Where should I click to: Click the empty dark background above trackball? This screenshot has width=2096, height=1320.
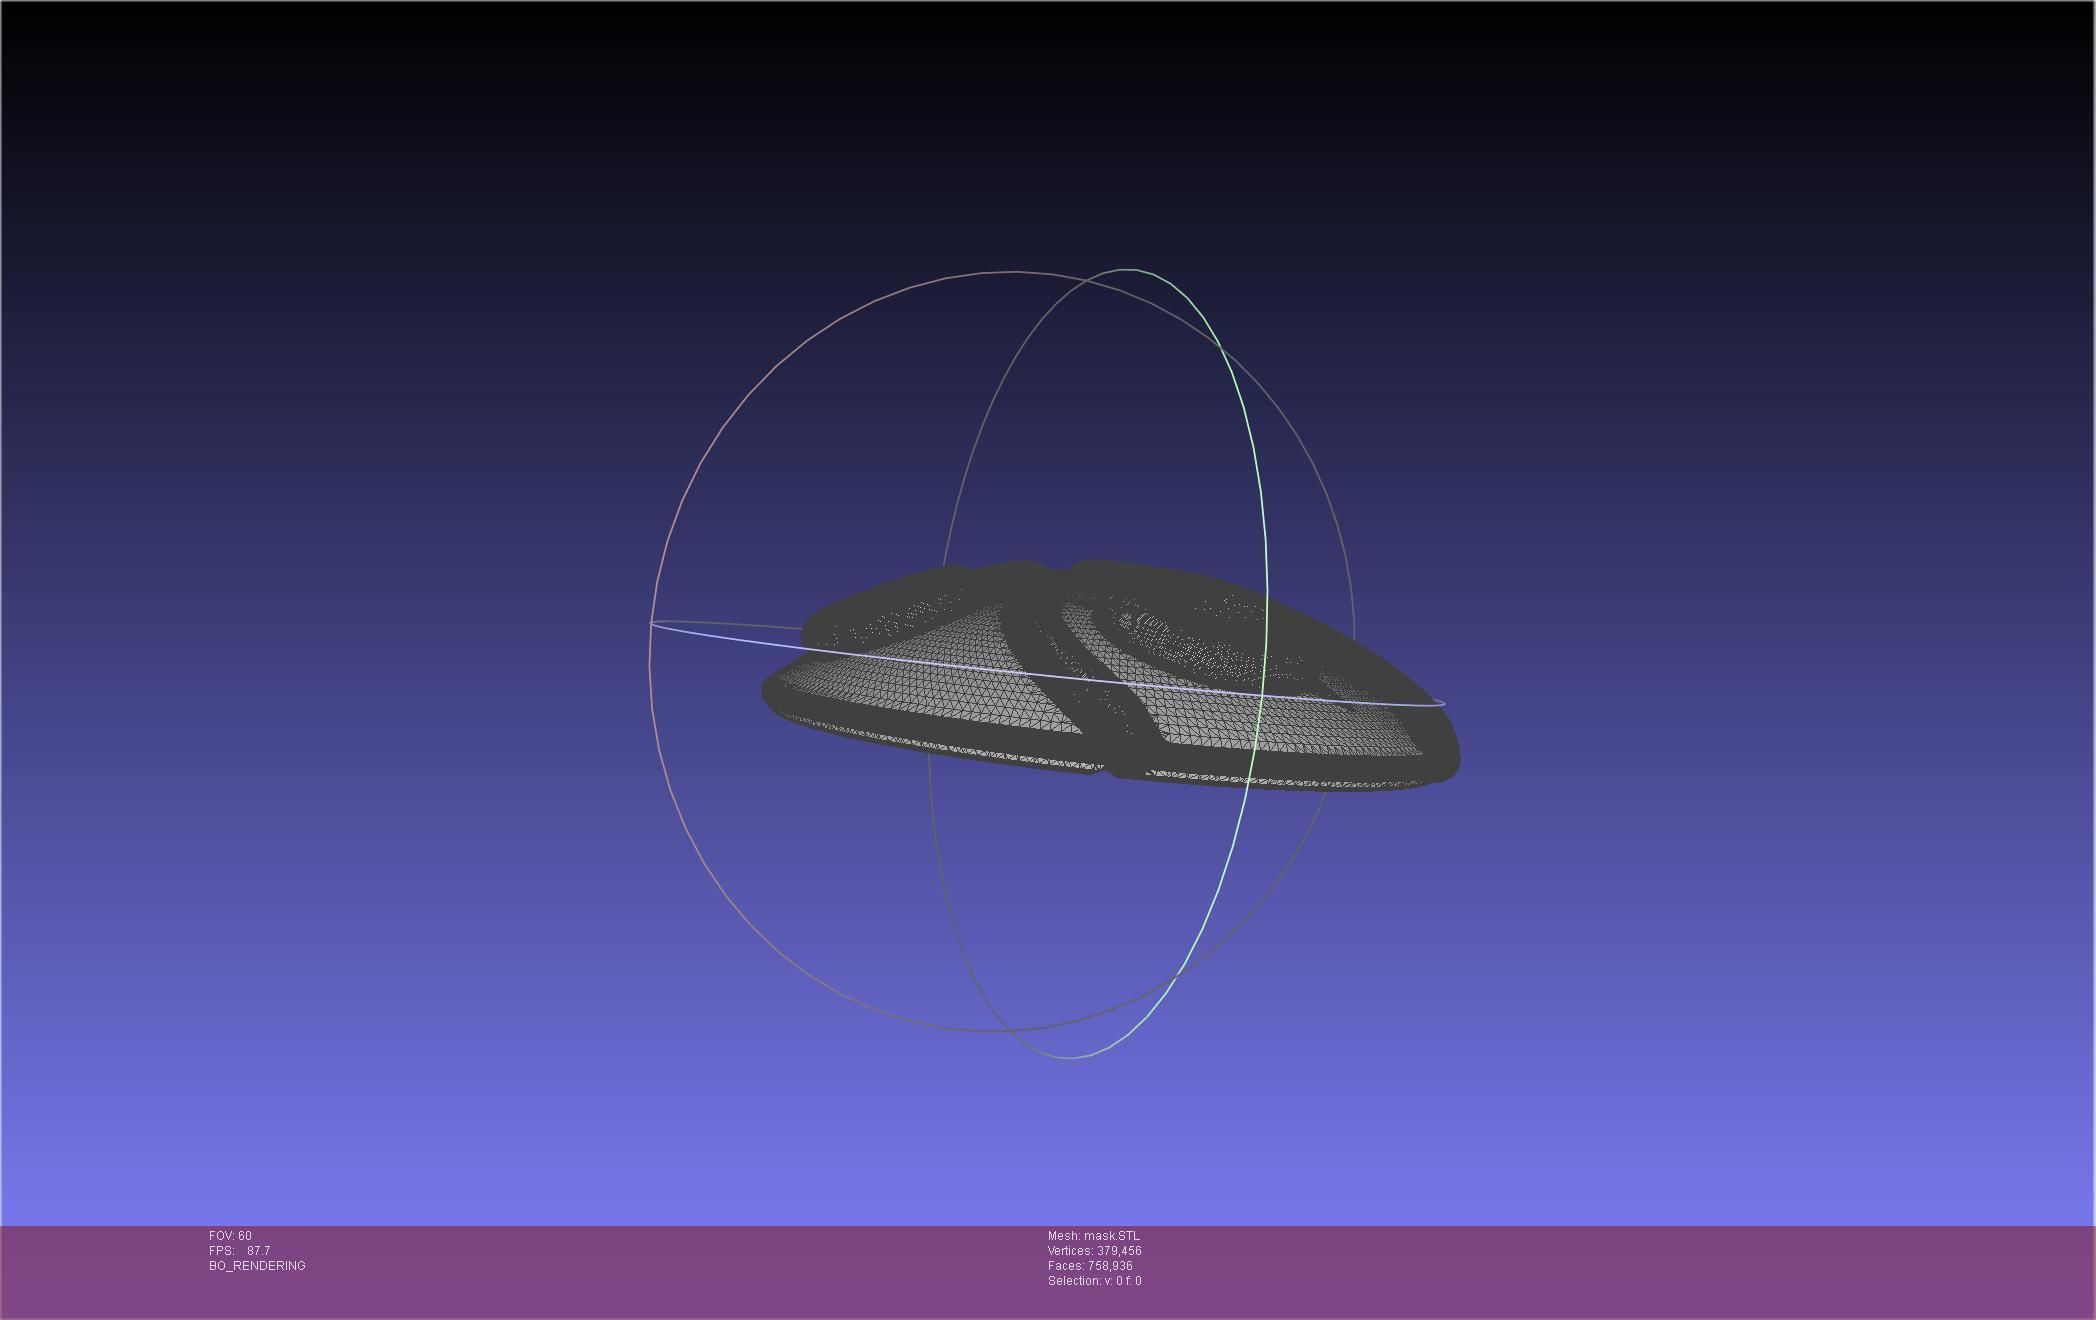pyautogui.click(x=1000, y=130)
